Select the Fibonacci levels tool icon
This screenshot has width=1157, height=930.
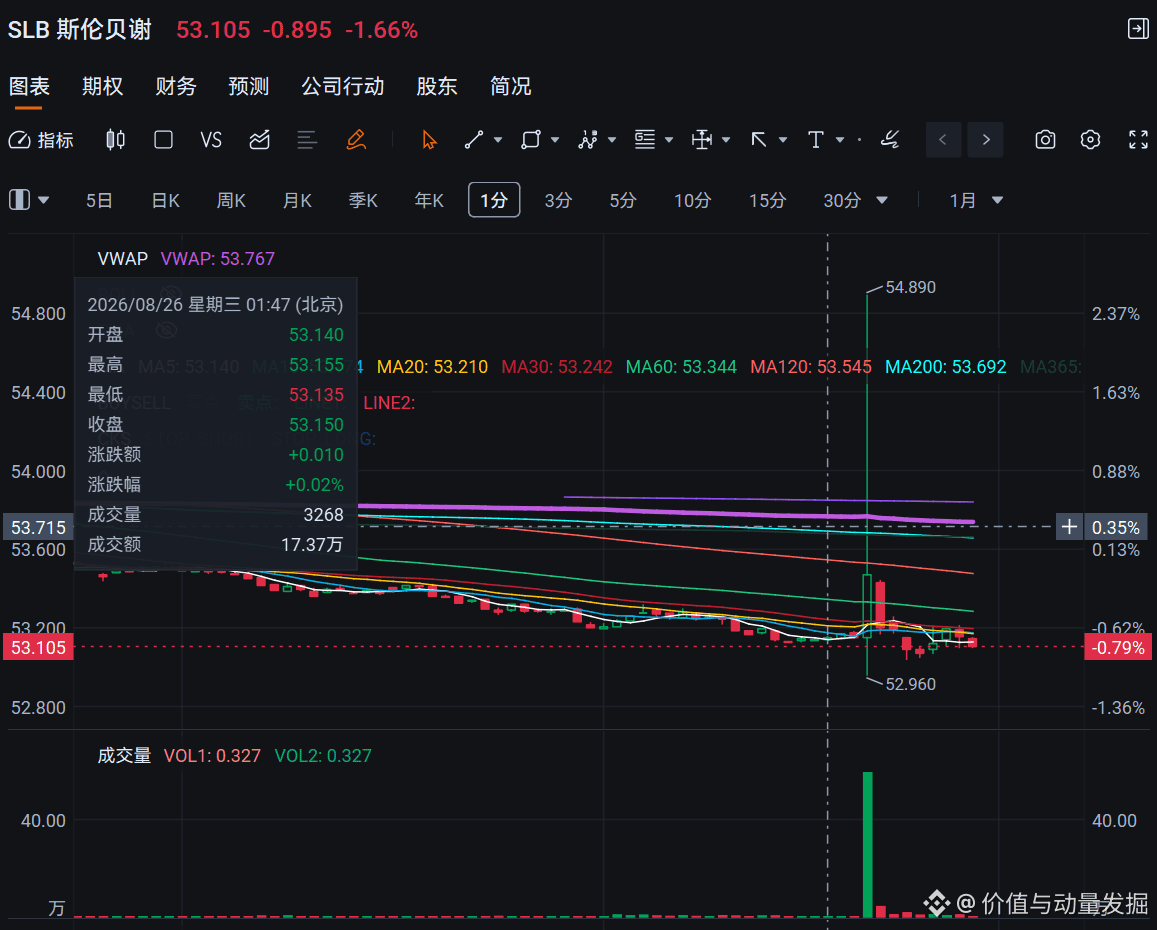point(645,140)
